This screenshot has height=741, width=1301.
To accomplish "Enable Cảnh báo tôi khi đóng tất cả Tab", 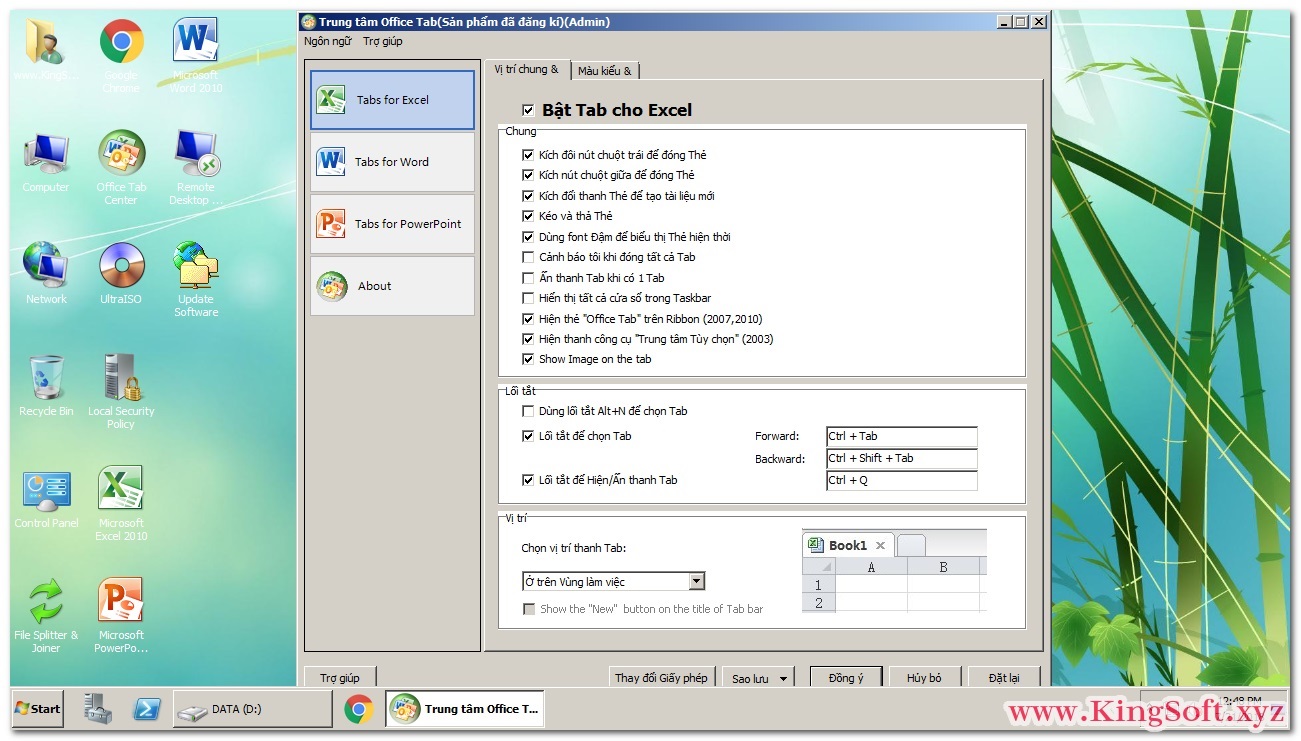I will click(x=528, y=257).
